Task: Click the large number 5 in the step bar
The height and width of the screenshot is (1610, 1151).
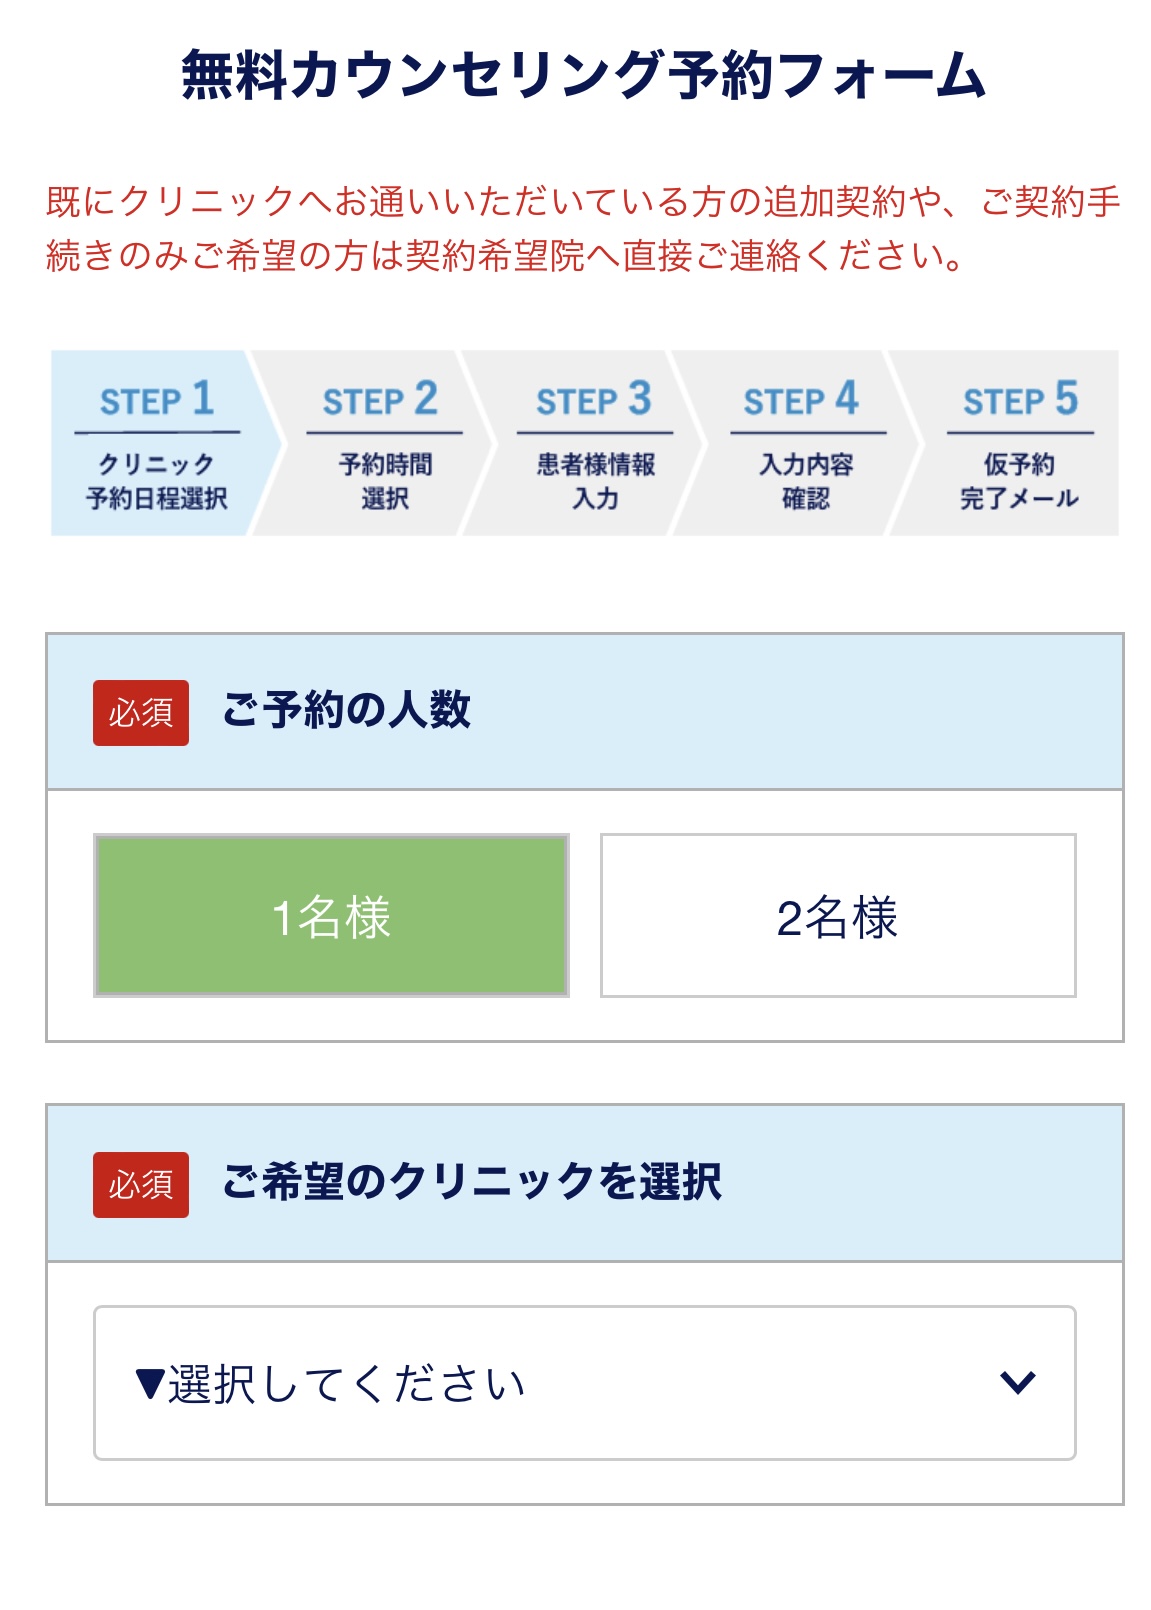Action: pyautogui.click(x=1066, y=398)
